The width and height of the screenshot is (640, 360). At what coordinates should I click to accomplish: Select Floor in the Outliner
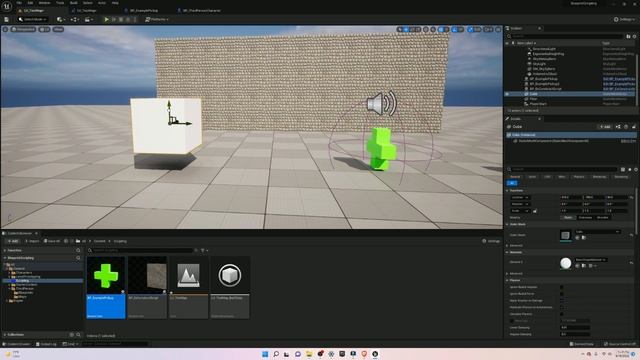pos(533,99)
